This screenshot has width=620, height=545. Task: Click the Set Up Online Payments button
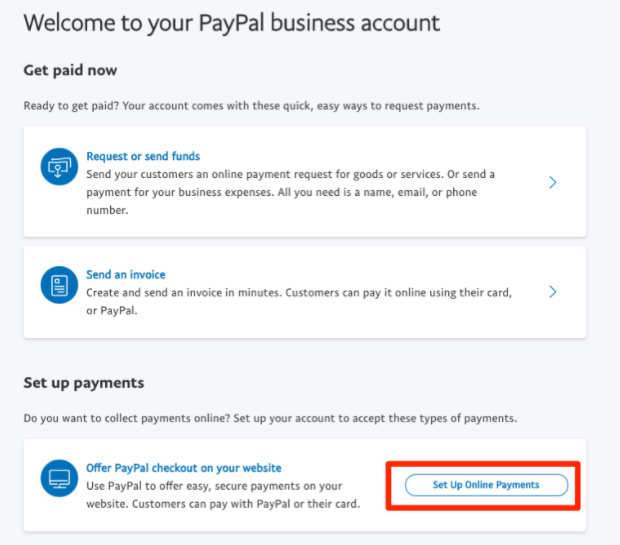(486, 485)
